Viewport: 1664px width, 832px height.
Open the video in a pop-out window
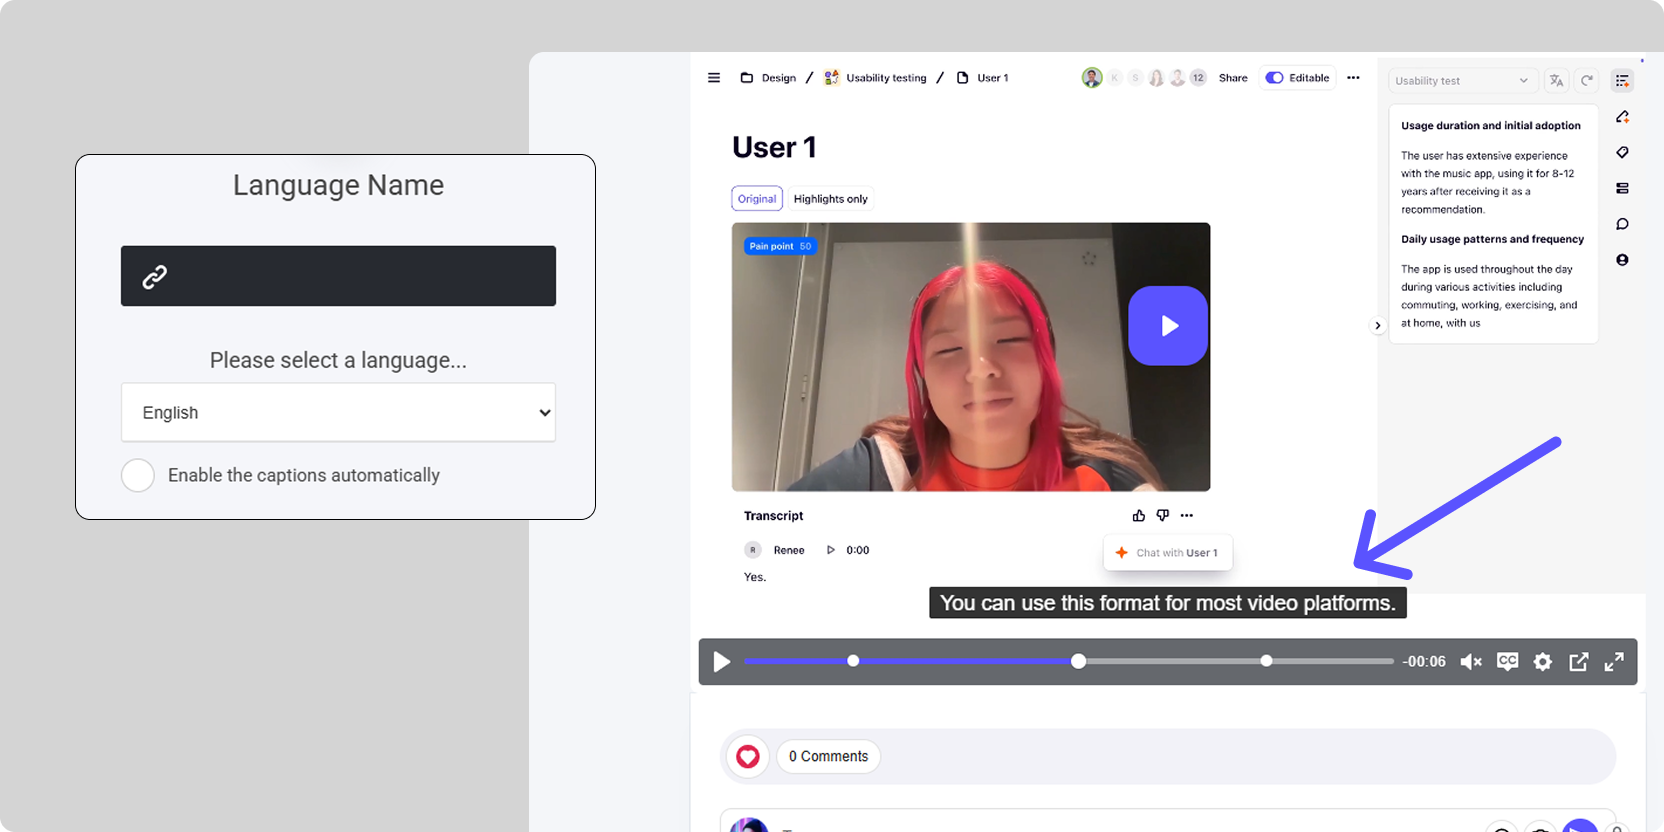click(x=1578, y=662)
